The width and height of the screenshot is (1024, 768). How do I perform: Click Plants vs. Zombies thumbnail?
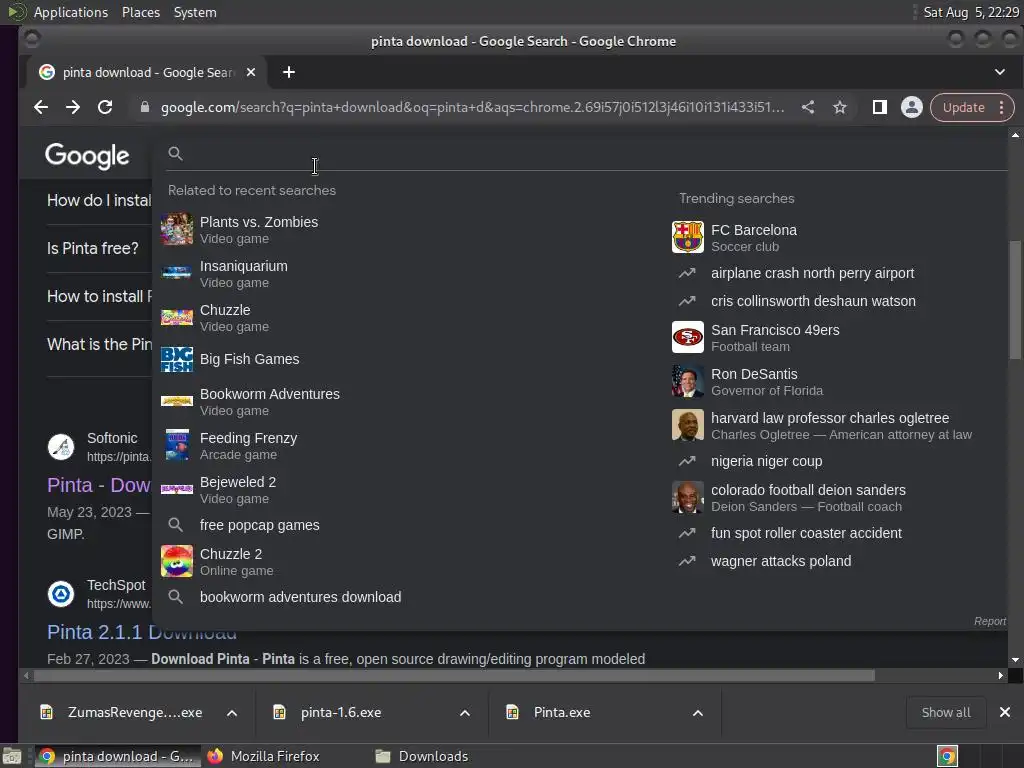(177, 229)
